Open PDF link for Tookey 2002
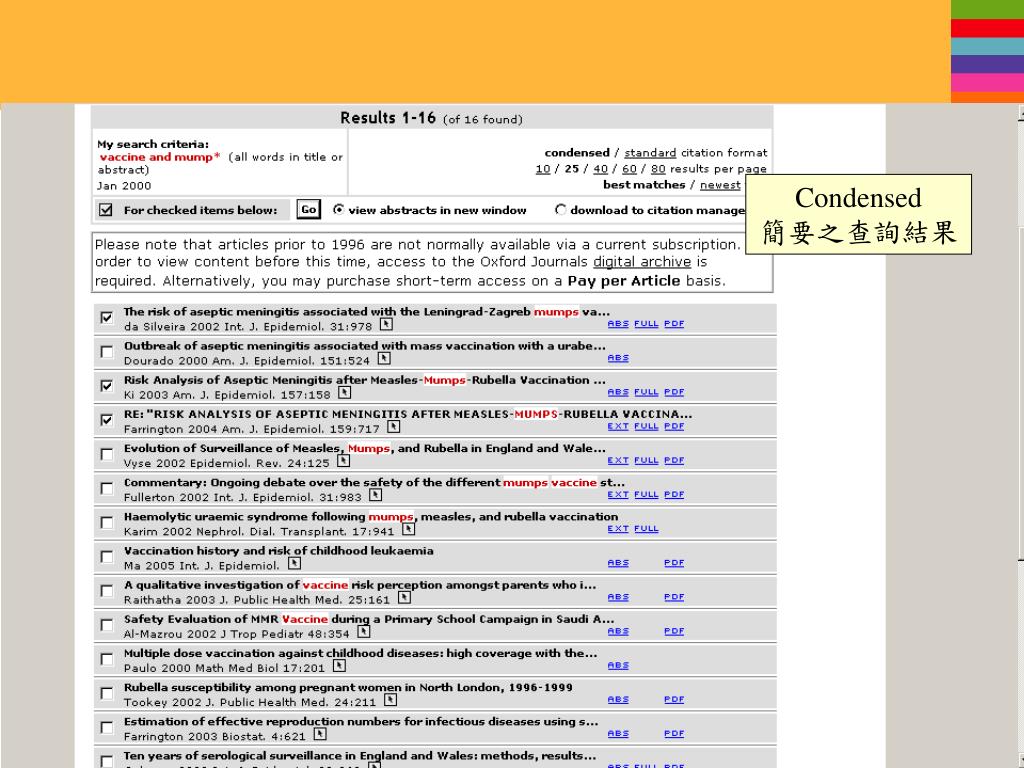The width and height of the screenshot is (1024, 768). [674, 699]
